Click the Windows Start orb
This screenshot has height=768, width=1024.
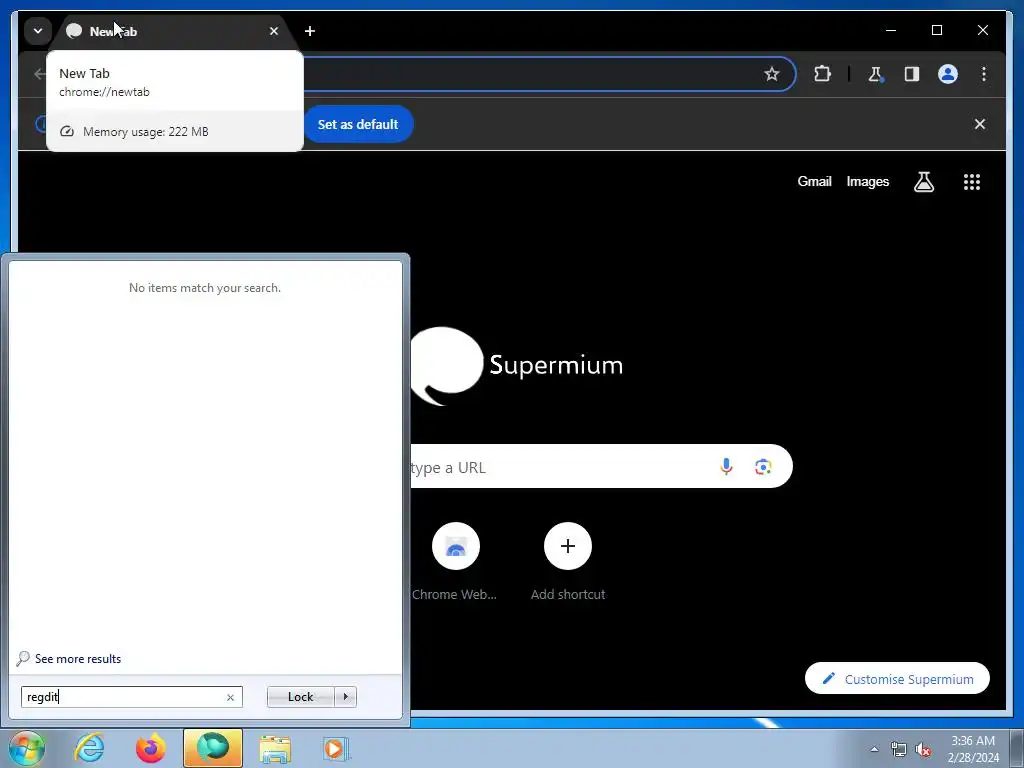pos(27,748)
